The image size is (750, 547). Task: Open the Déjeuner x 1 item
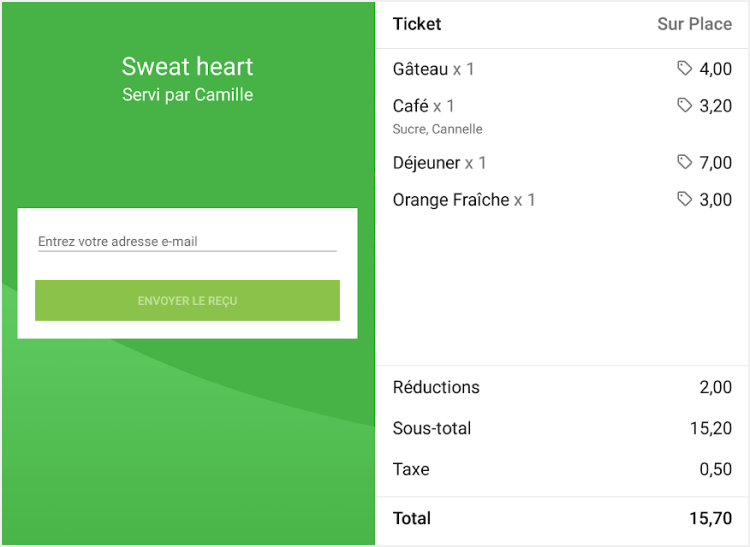(440, 163)
